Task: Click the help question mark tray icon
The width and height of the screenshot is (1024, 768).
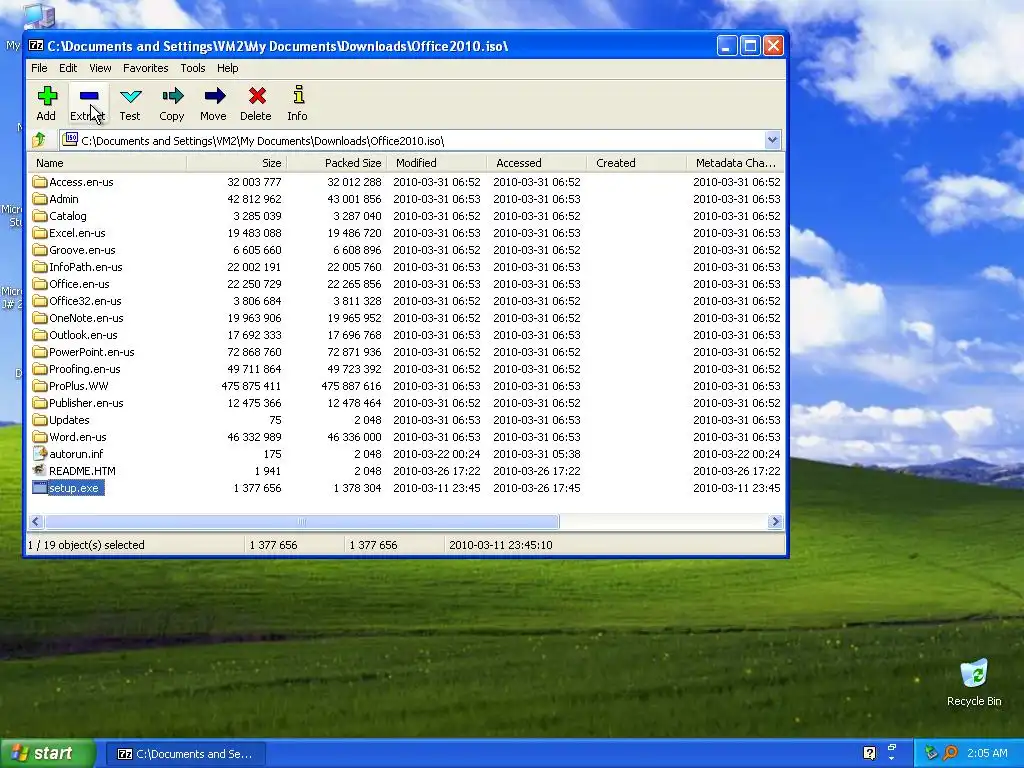Action: coord(869,753)
